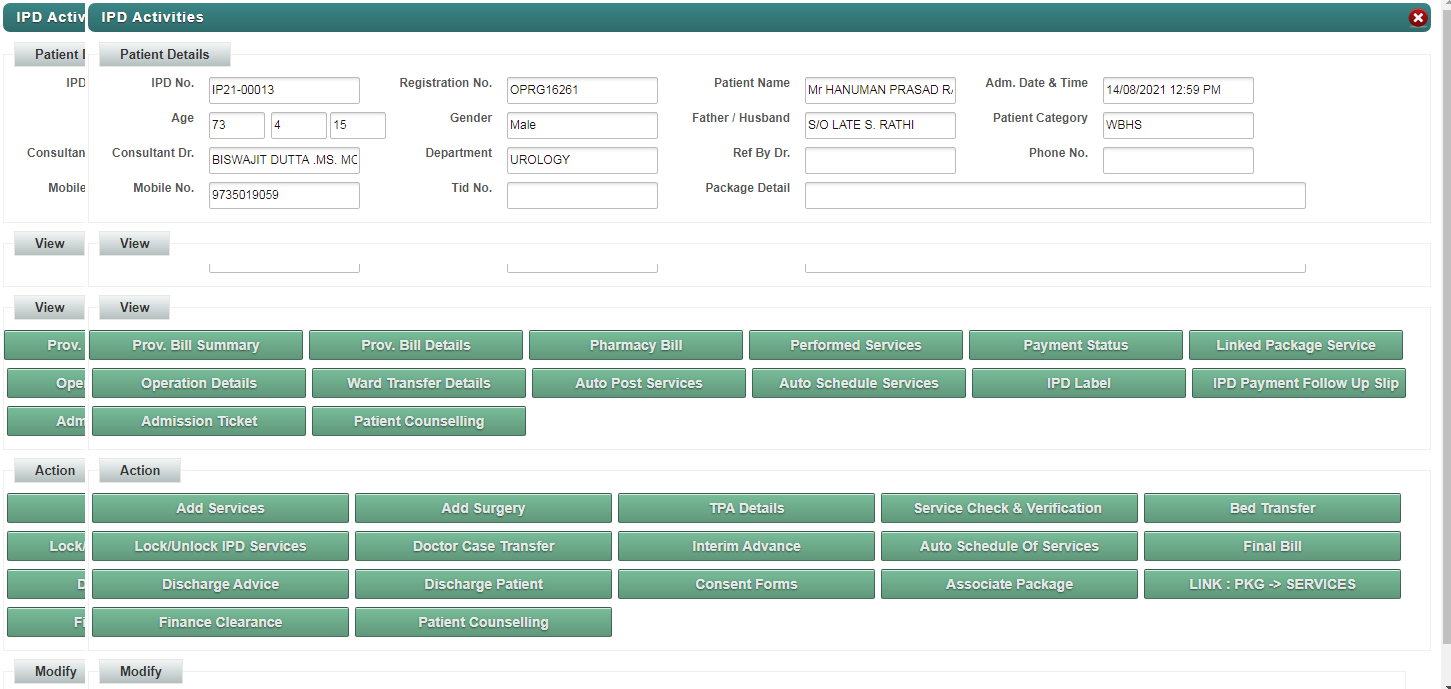Screen dimensions: 1451x689
Task: Close the IPD Activities dialog
Action: click(x=1417, y=17)
